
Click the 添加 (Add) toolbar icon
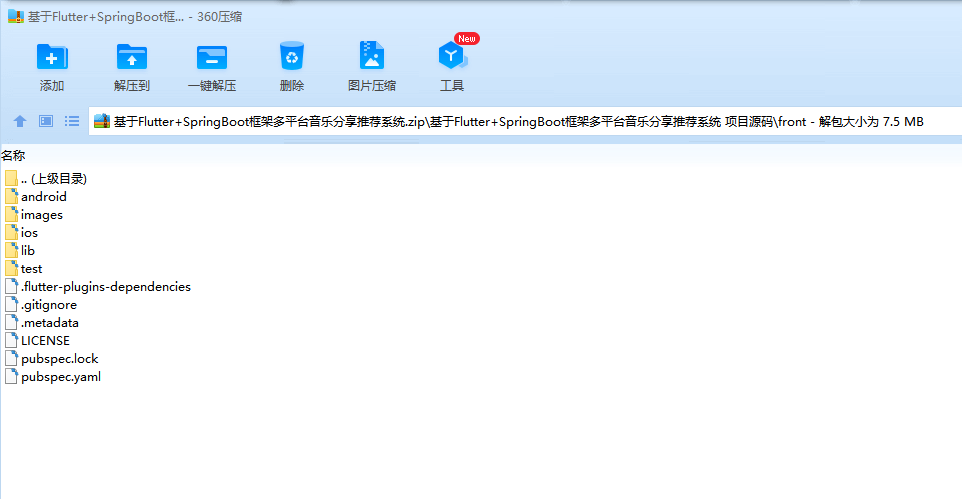52,57
